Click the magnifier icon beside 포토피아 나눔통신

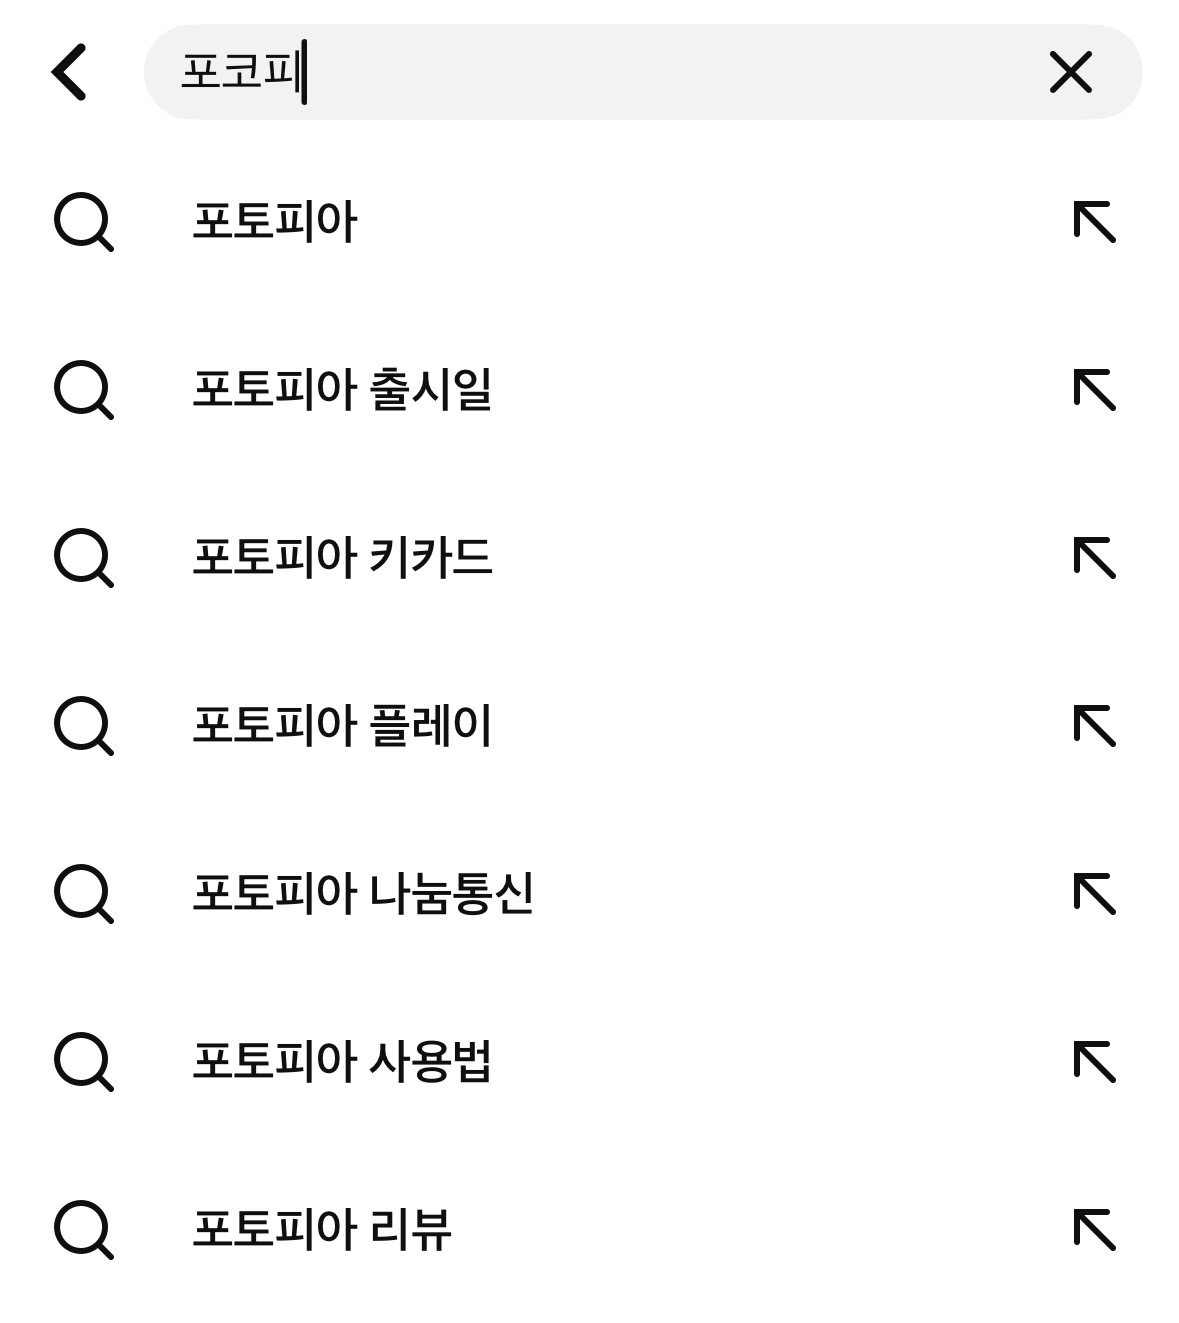[83, 893]
